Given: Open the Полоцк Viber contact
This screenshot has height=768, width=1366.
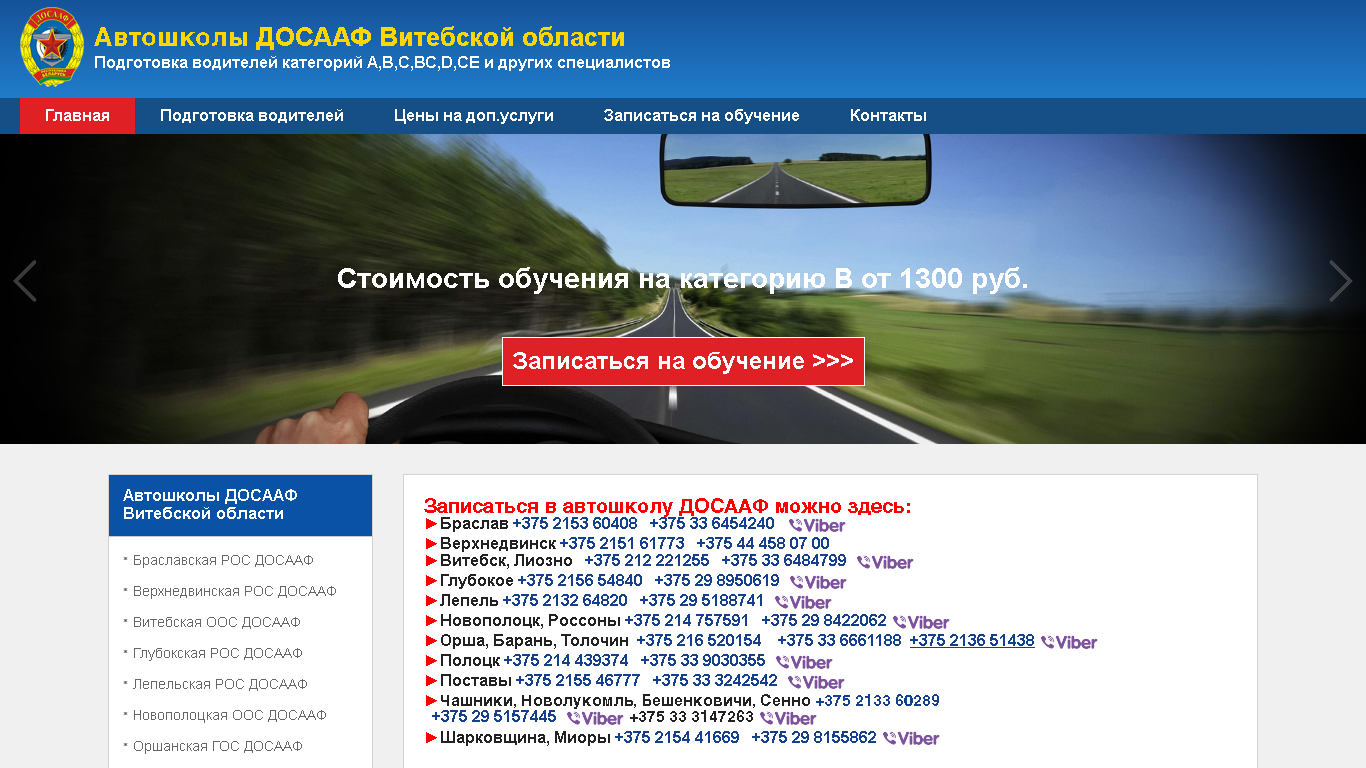Looking at the screenshot, I should [x=804, y=662].
